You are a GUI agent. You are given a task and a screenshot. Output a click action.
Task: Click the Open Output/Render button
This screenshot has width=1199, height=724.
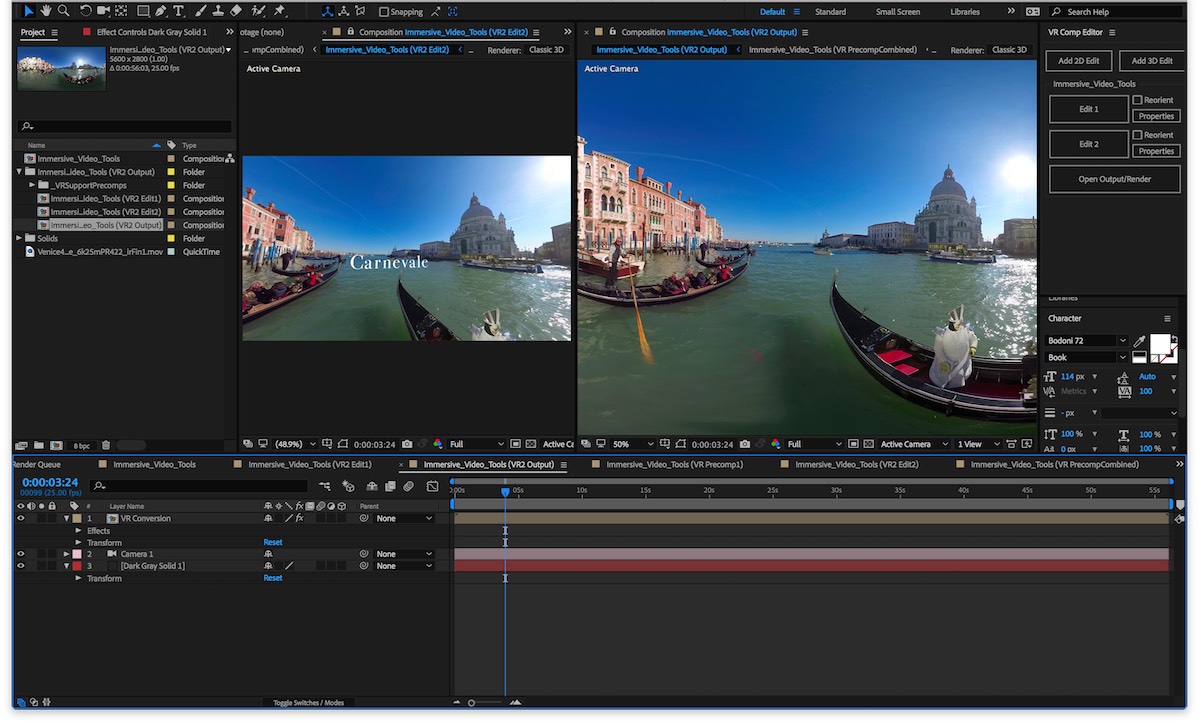1114,179
